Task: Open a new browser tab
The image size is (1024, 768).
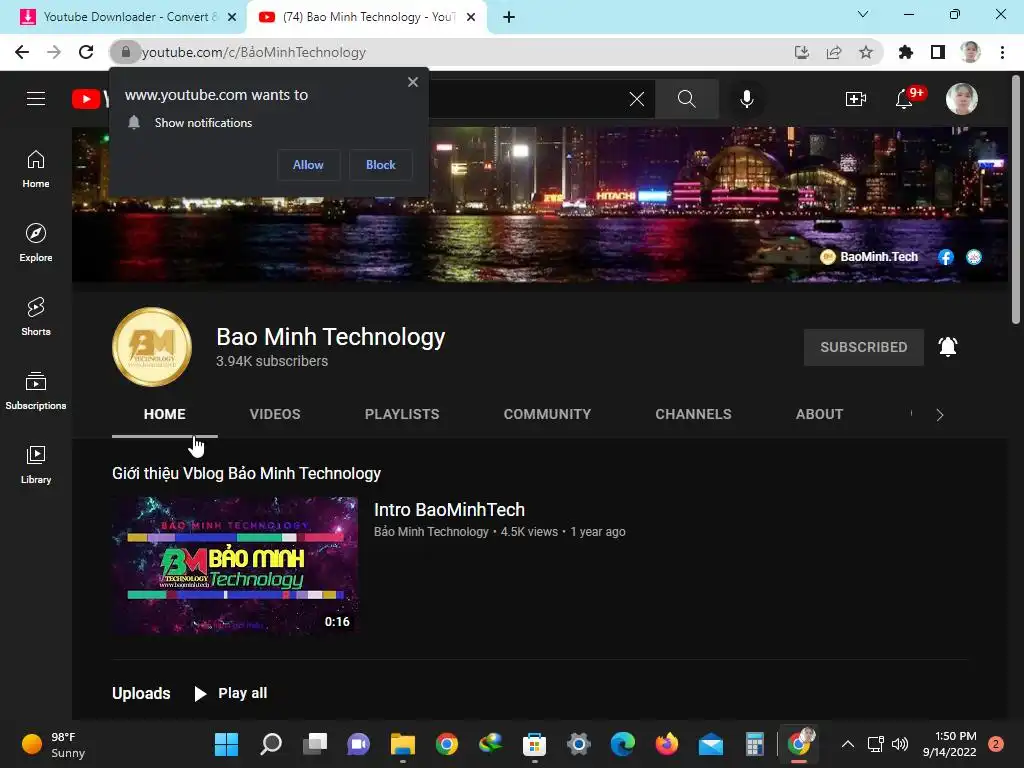Action: tap(509, 17)
